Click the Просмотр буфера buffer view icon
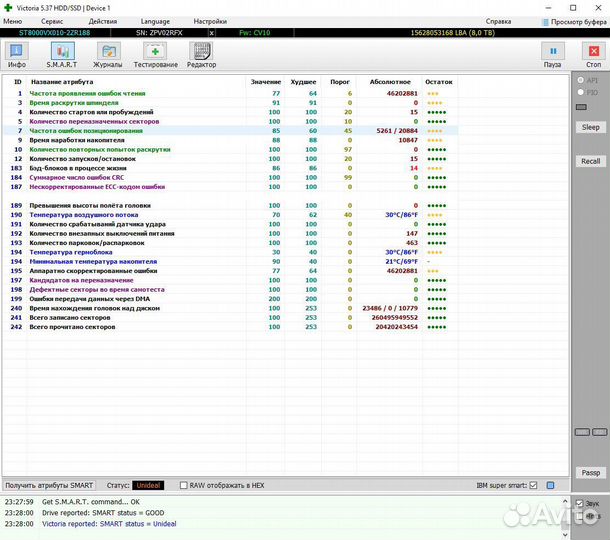The width and height of the screenshot is (610, 540). [545, 21]
